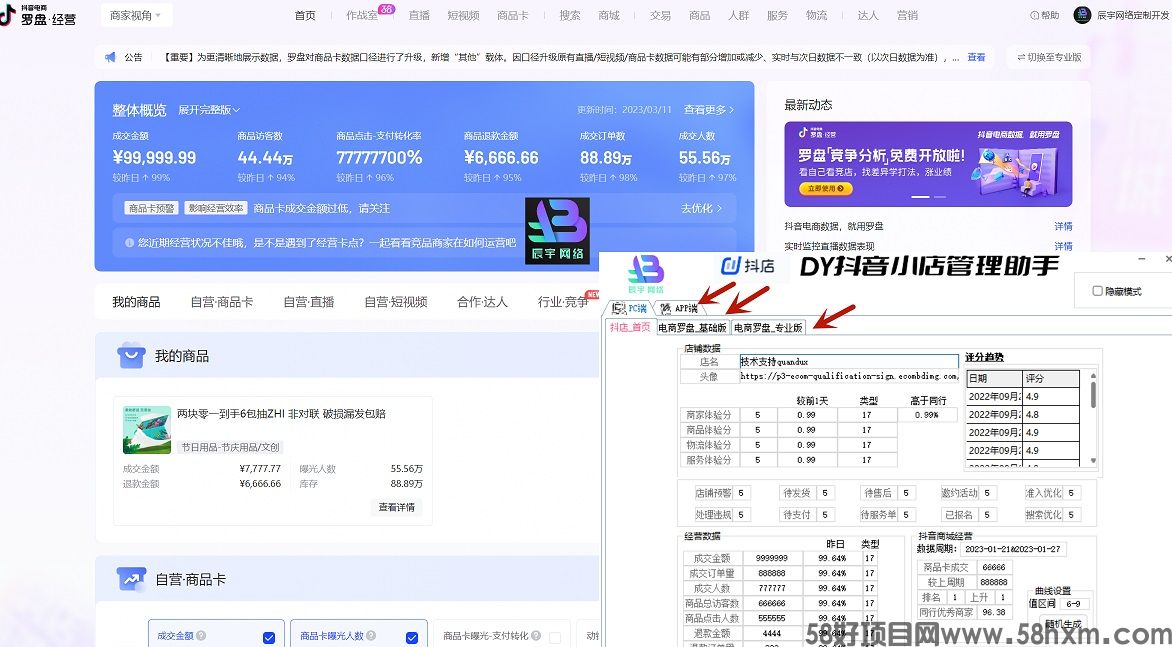Click the 值区间 field showing 6-9

tap(1073, 604)
